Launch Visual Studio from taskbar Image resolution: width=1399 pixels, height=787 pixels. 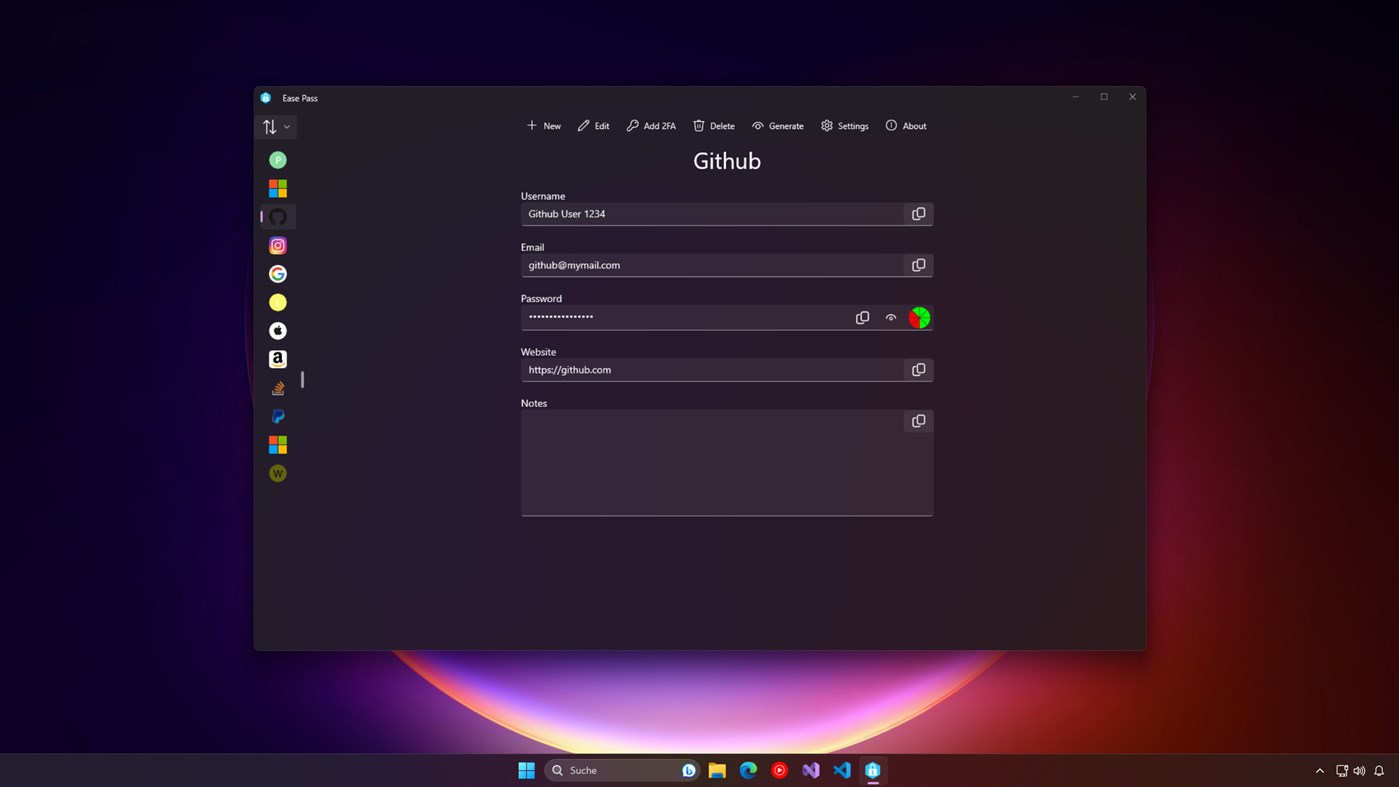pos(811,770)
